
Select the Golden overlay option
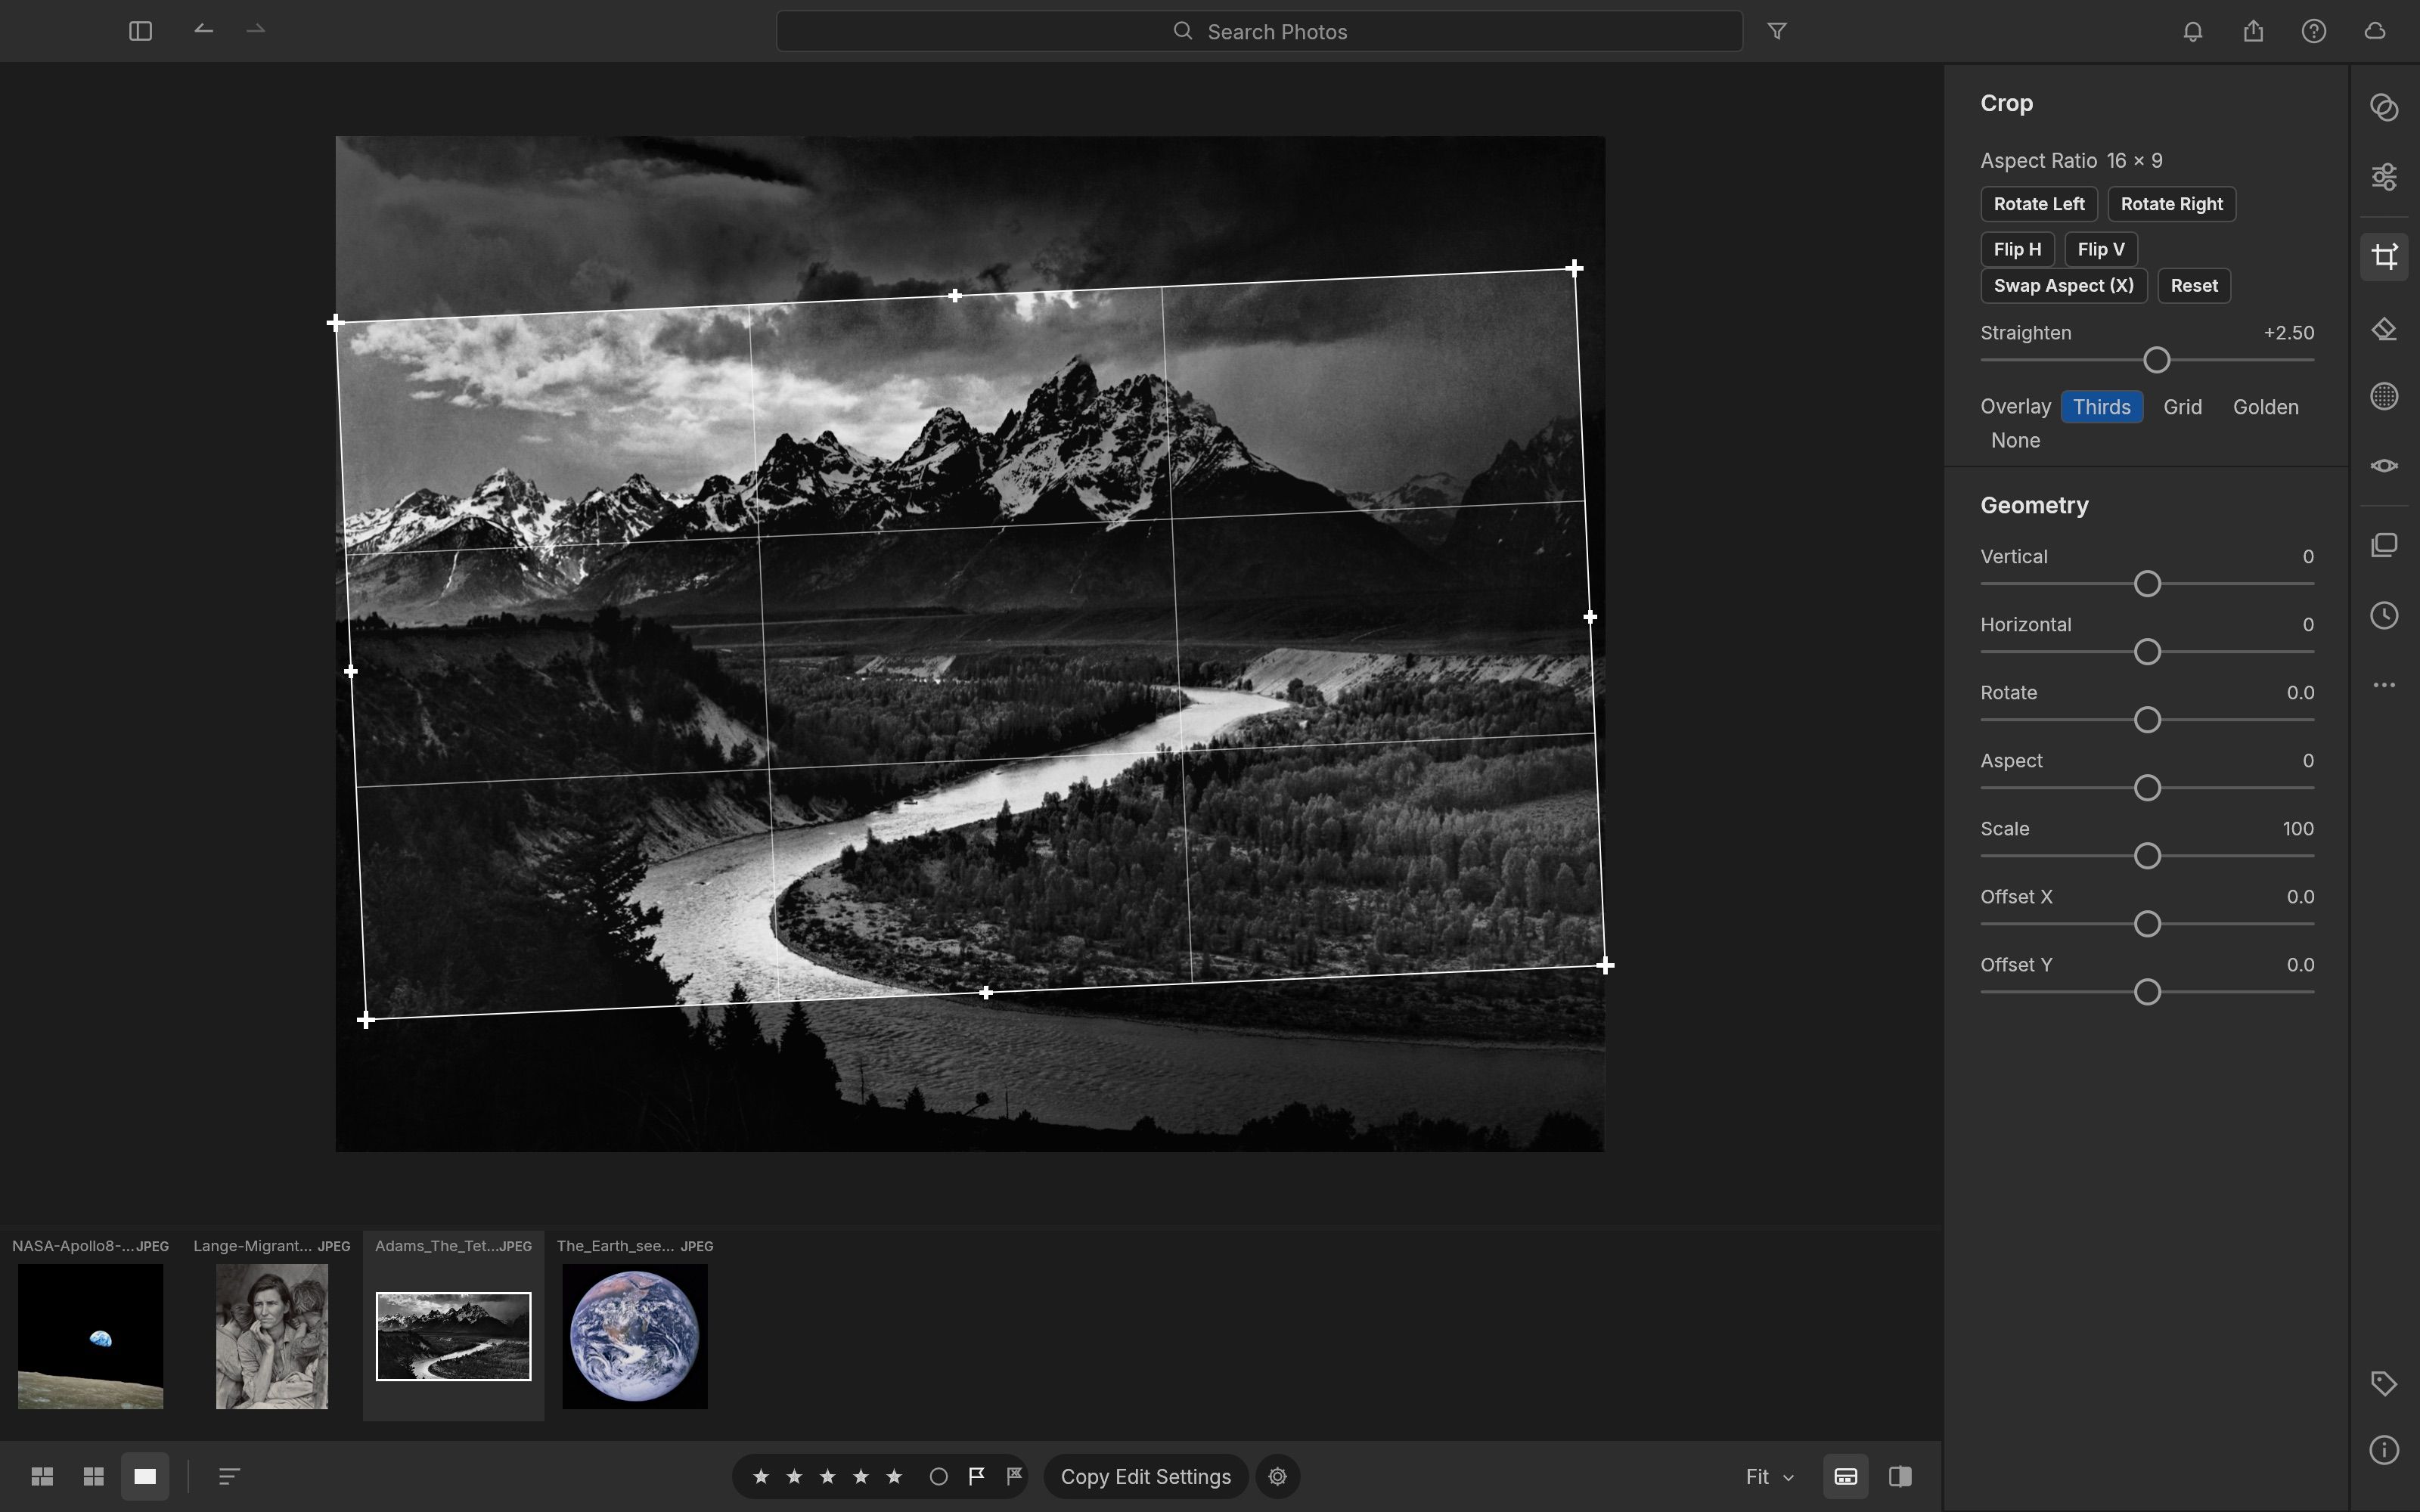point(2265,407)
